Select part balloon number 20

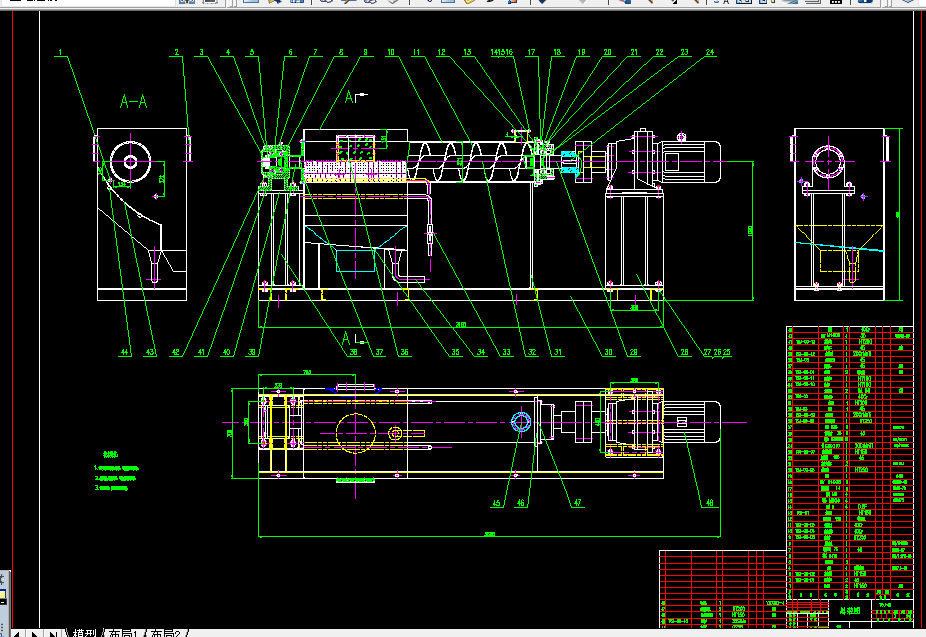(607, 53)
